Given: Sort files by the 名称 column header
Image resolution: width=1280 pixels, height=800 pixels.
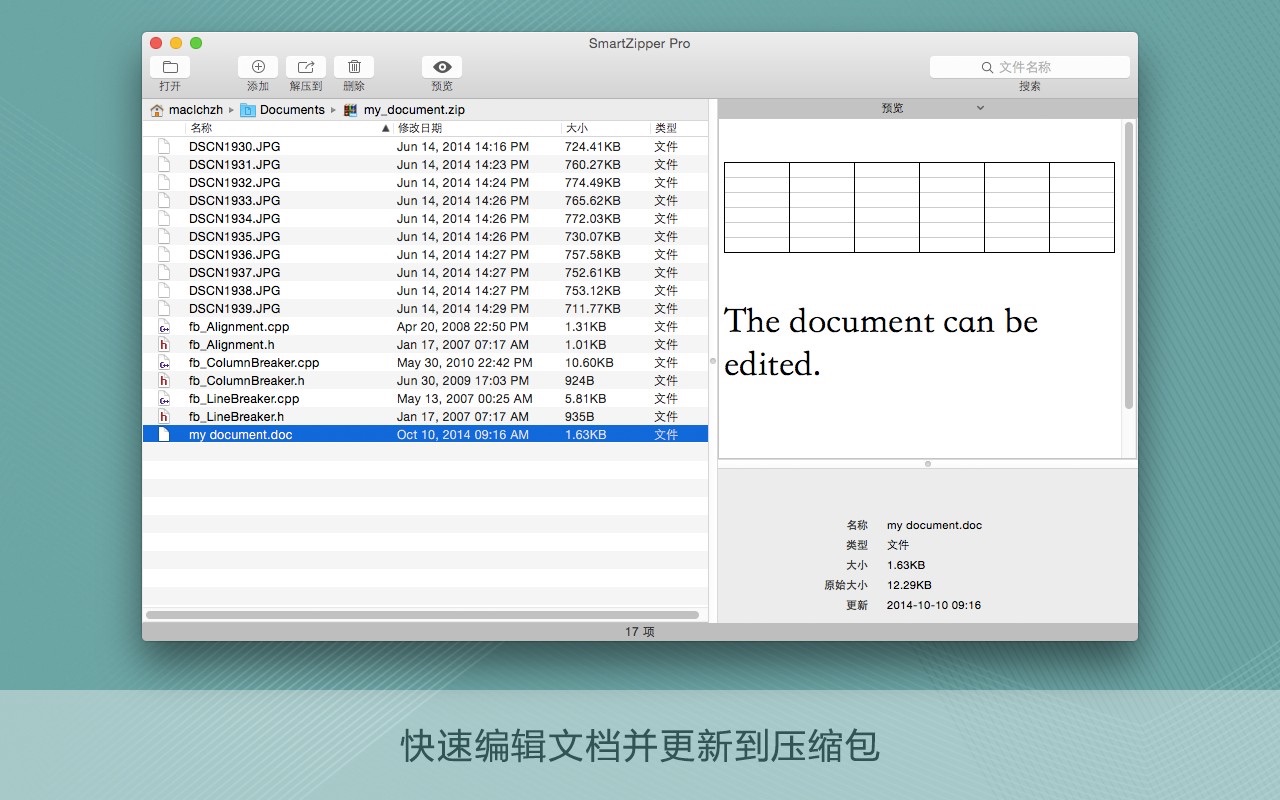Looking at the screenshot, I should coord(200,127).
